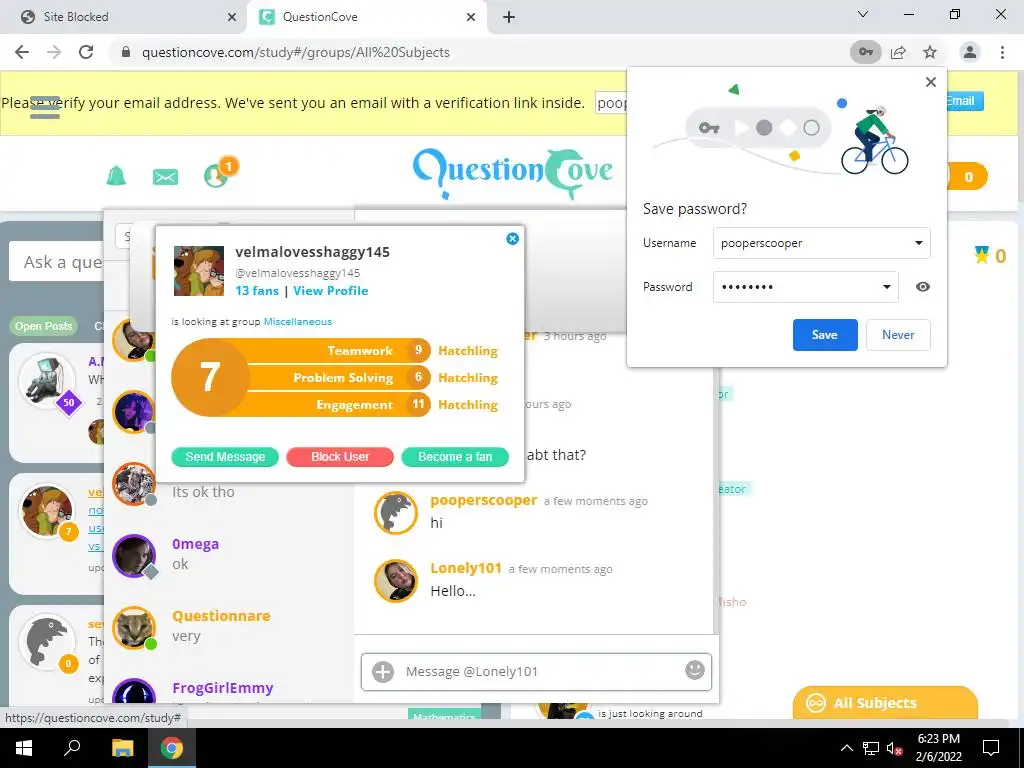Click the Block User button
Image resolution: width=1024 pixels, height=768 pixels.
(x=340, y=456)
